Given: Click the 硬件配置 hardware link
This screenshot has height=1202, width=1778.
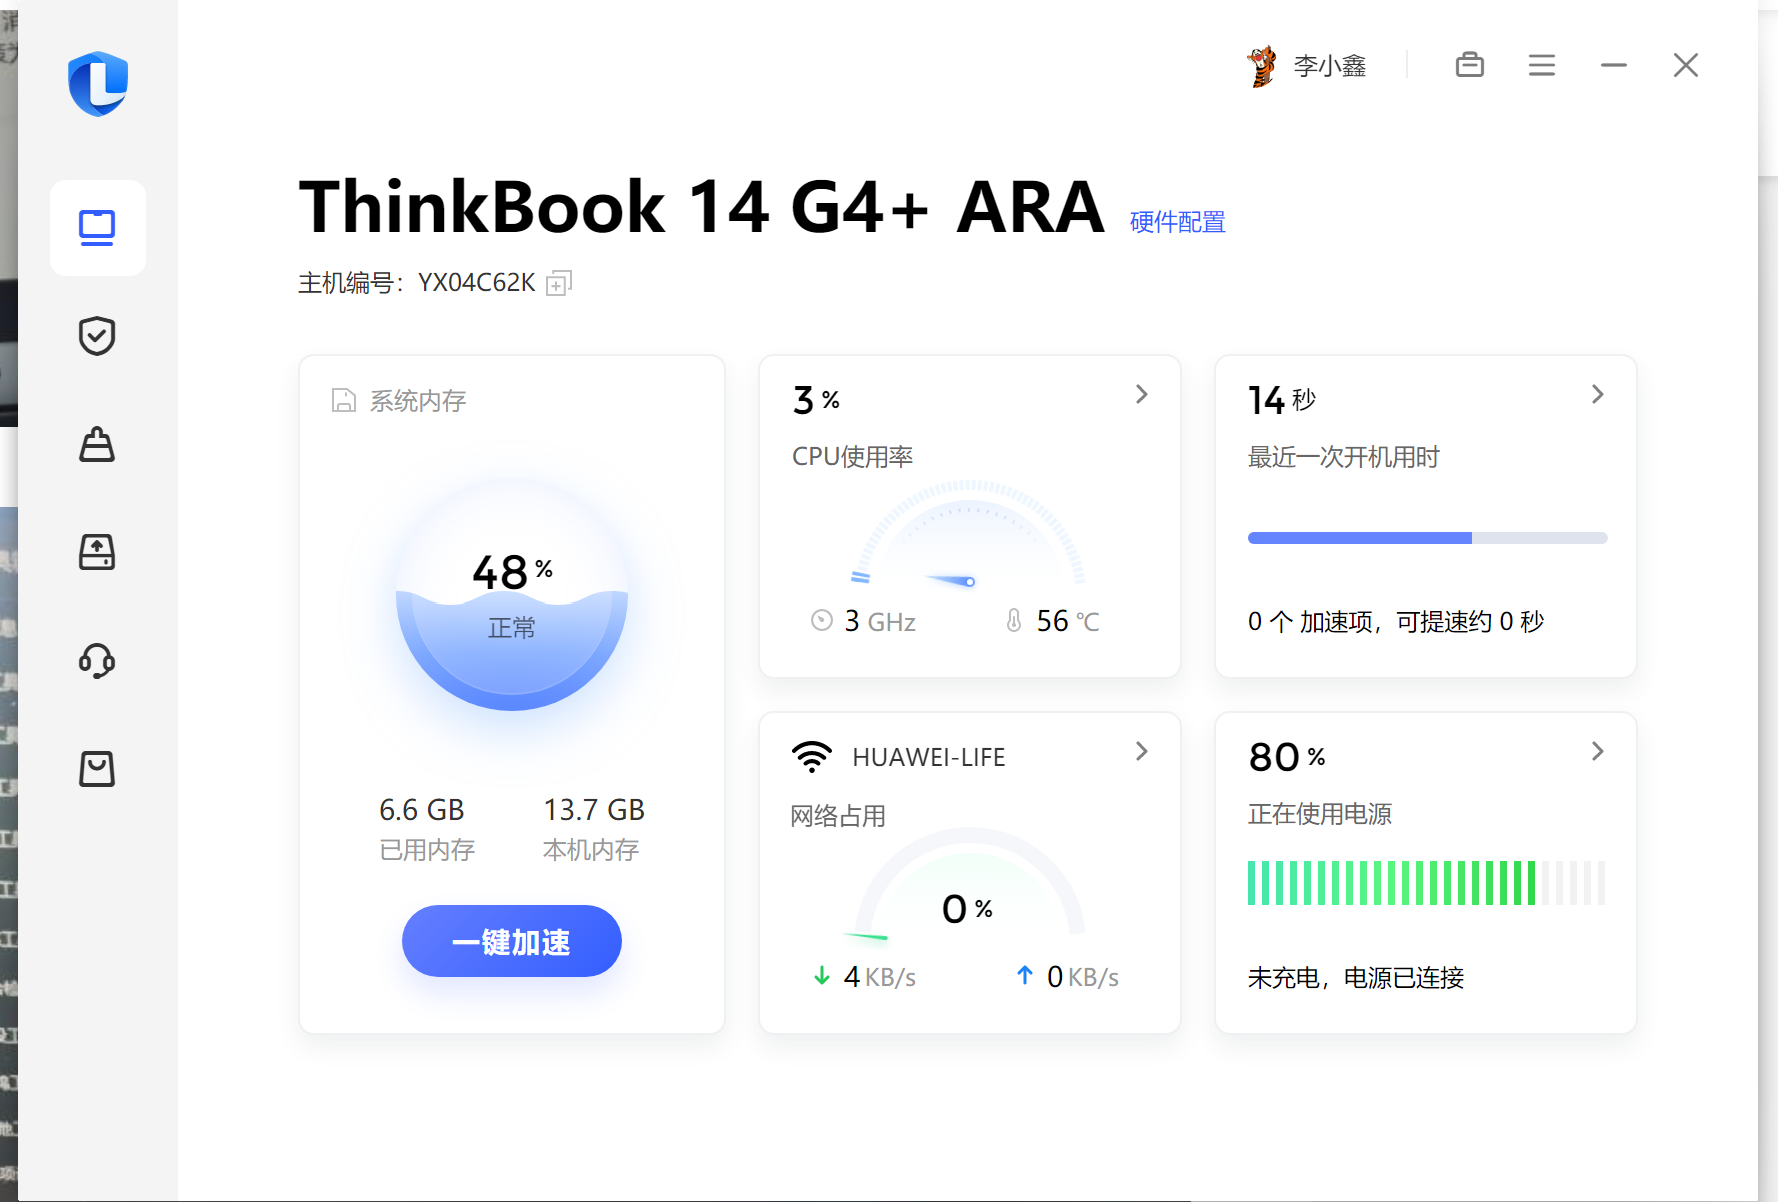Looking at the screenshot, I should tap(1177, 222).
